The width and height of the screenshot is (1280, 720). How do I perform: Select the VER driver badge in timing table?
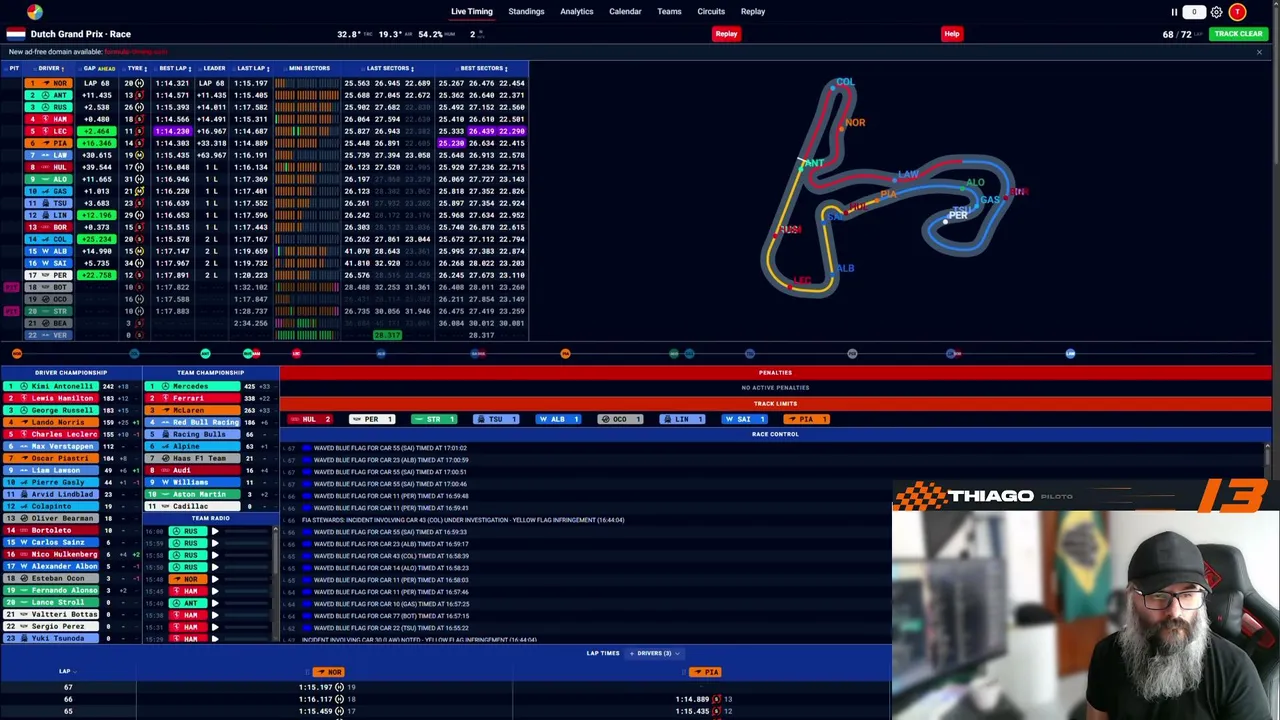(x=49, y=335)
